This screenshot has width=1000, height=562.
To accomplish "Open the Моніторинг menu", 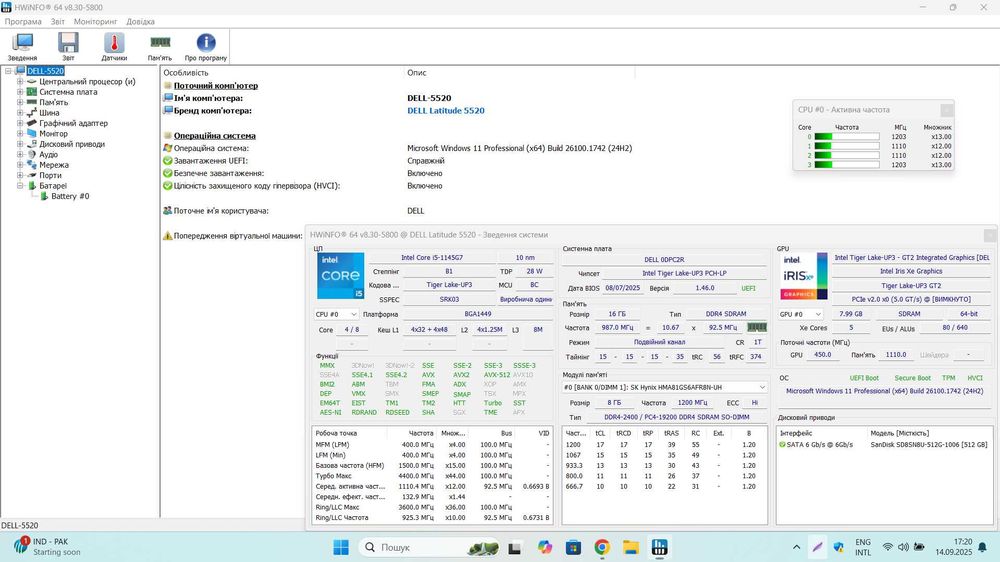I will [95, 22].
